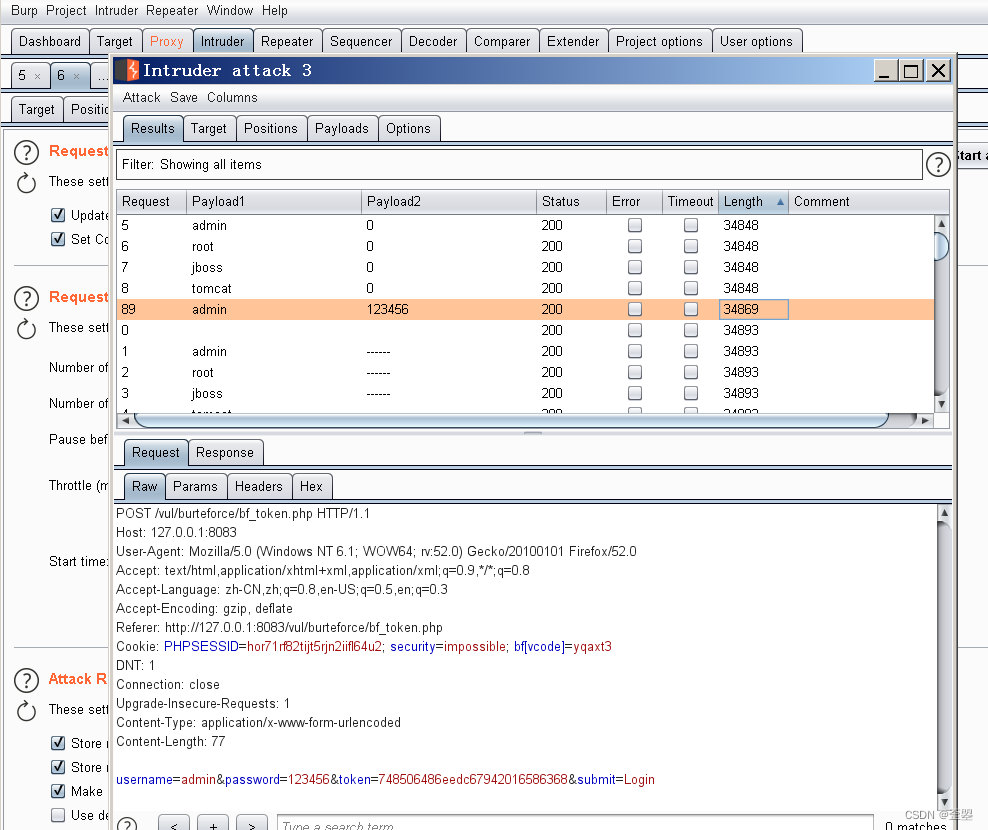Open the Project options tab
The height and width of the screenshot is (830, 988).
coord(659,42)
